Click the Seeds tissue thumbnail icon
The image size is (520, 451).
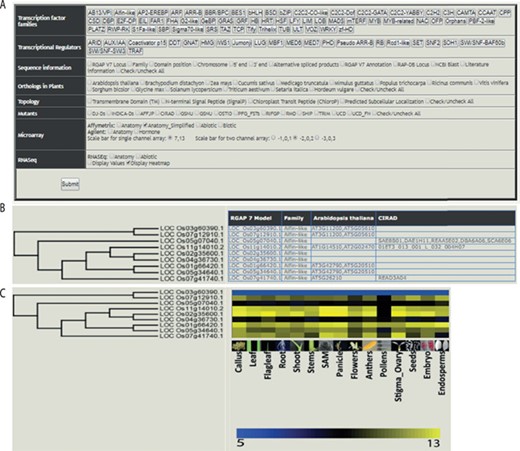pyautogui.click(x=412, y=345)
